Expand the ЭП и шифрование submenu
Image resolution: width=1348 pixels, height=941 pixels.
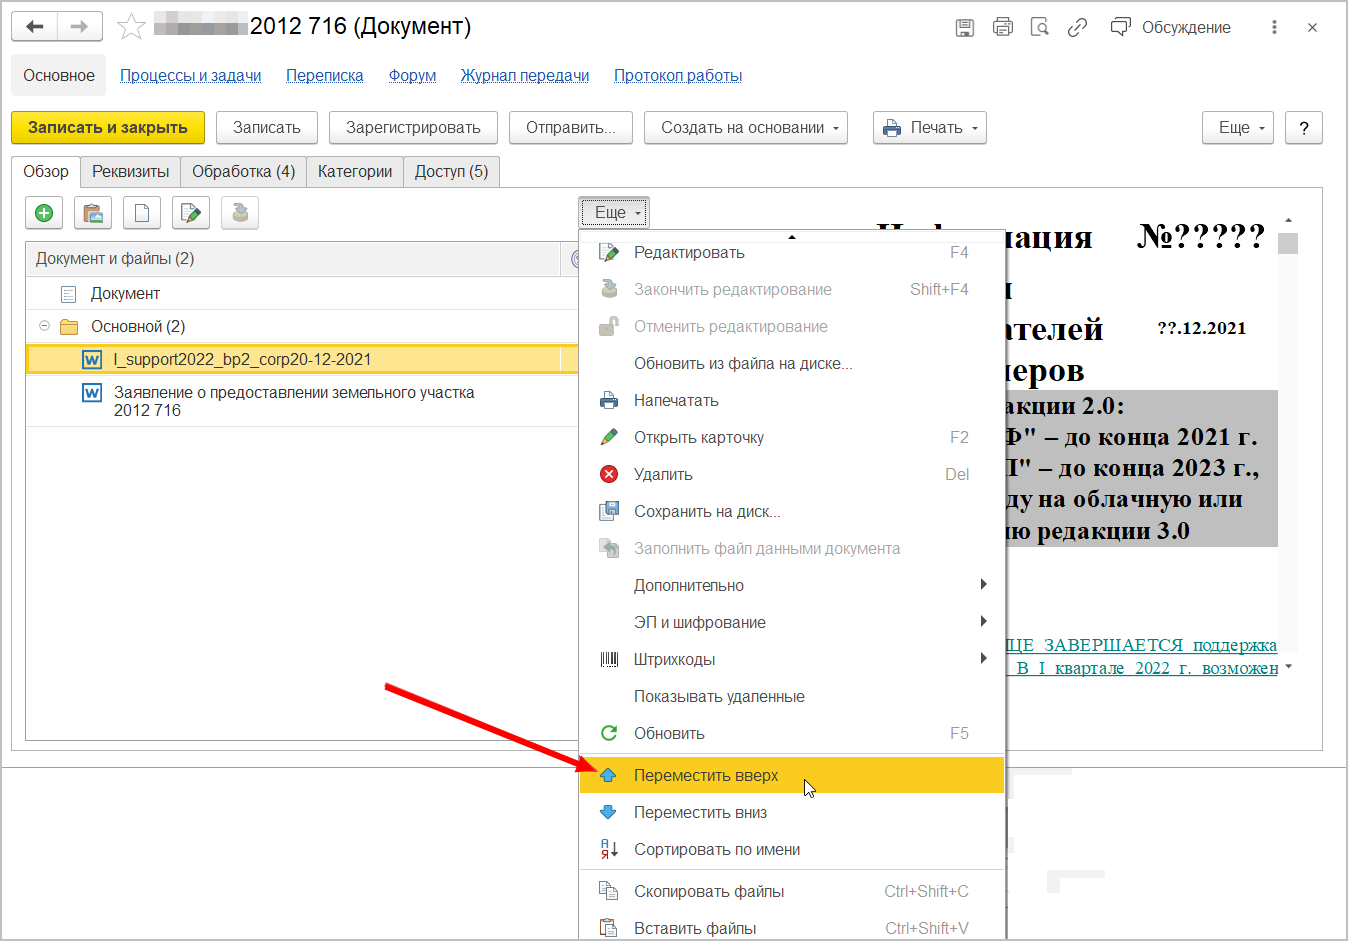tap(792, 623)
